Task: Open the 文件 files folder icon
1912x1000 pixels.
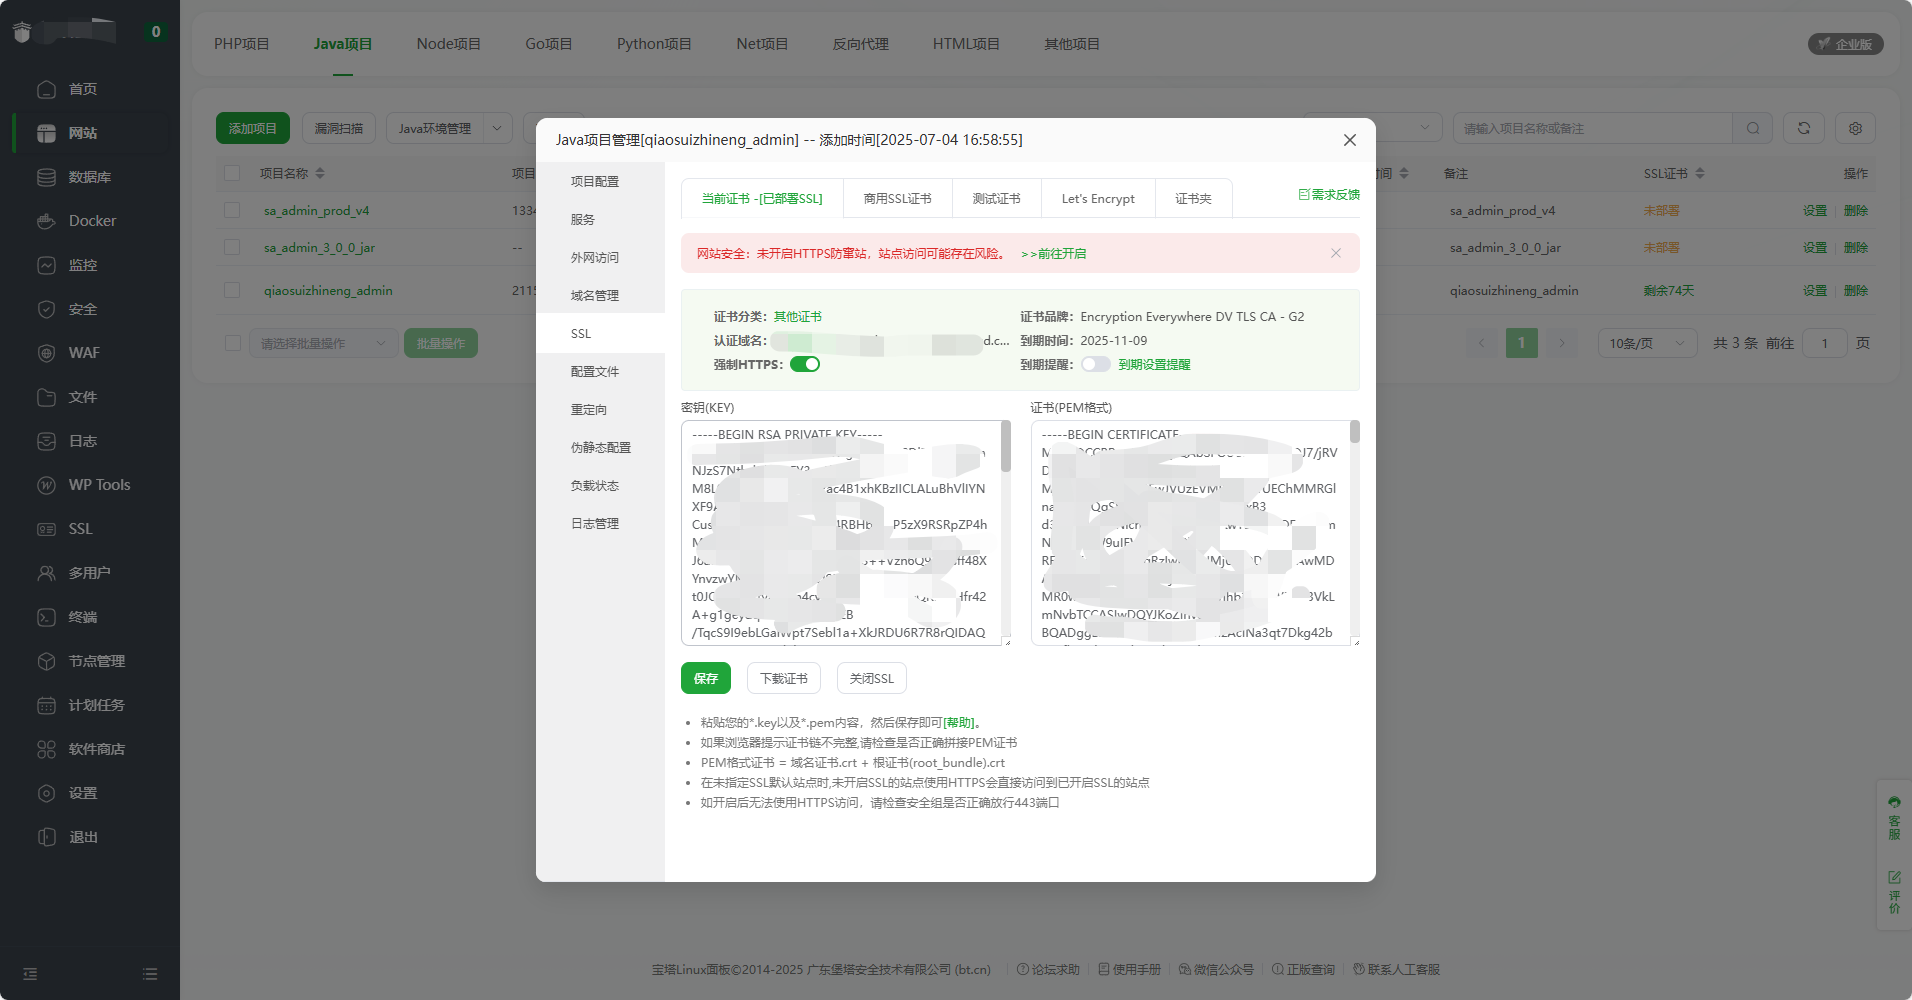Action: (46, 397)
